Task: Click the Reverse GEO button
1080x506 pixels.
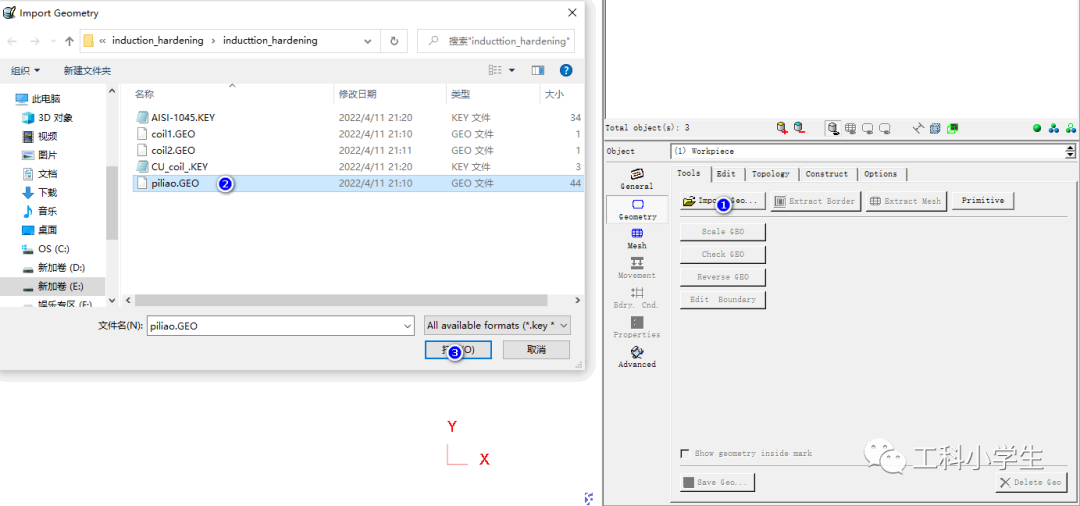Action: point(723,277)
